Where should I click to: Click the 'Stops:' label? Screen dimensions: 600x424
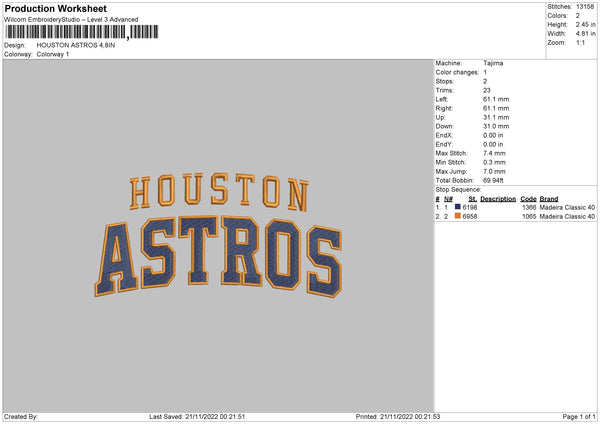click(x=445, y=82)
